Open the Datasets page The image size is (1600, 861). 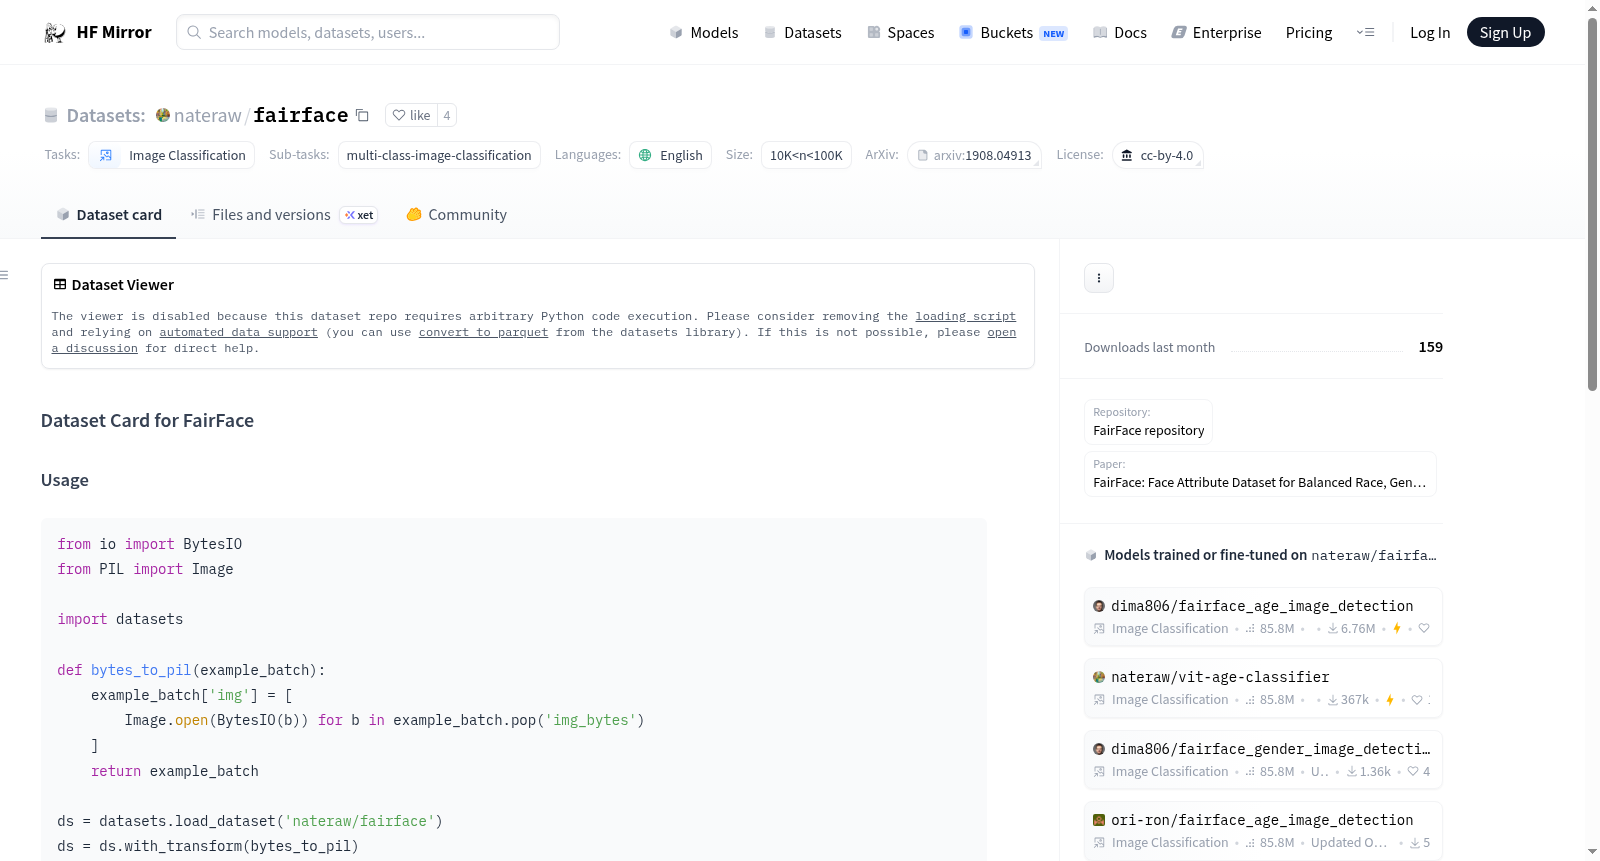802,33
